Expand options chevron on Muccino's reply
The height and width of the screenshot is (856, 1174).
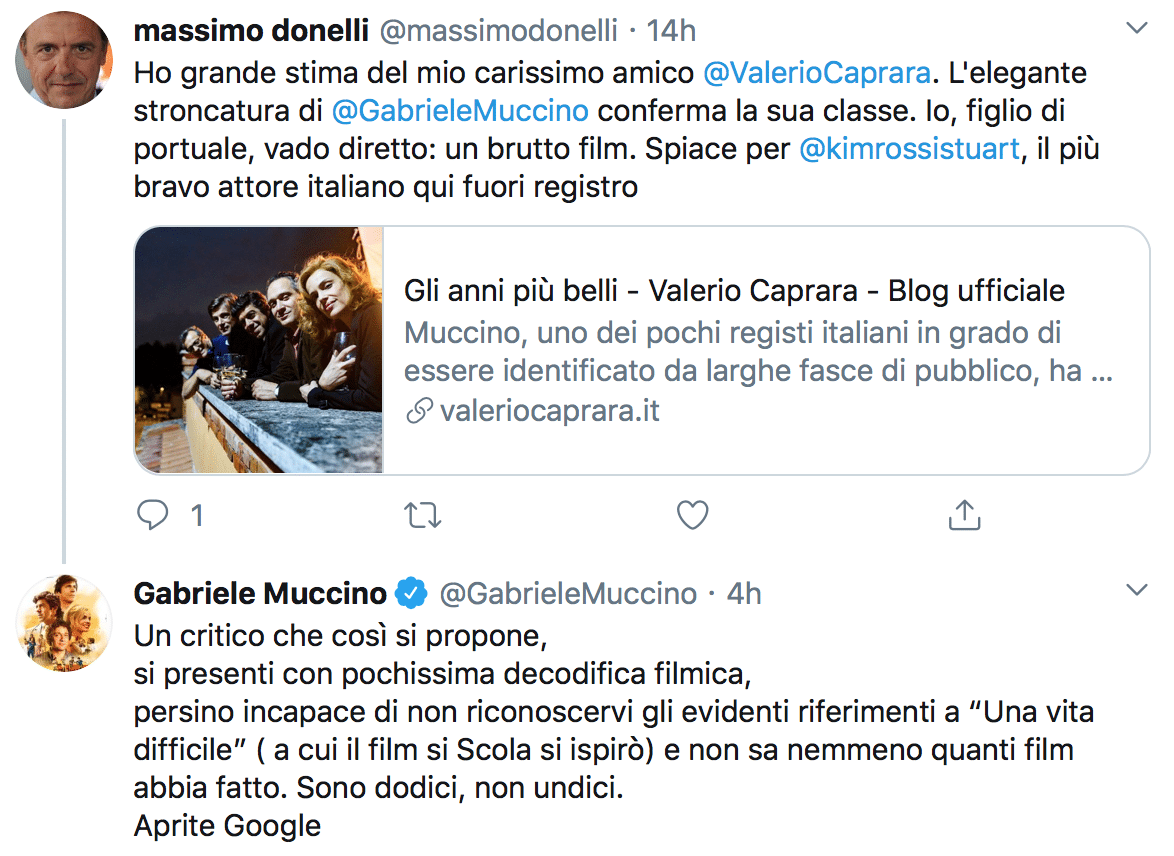click(1136, 590)
